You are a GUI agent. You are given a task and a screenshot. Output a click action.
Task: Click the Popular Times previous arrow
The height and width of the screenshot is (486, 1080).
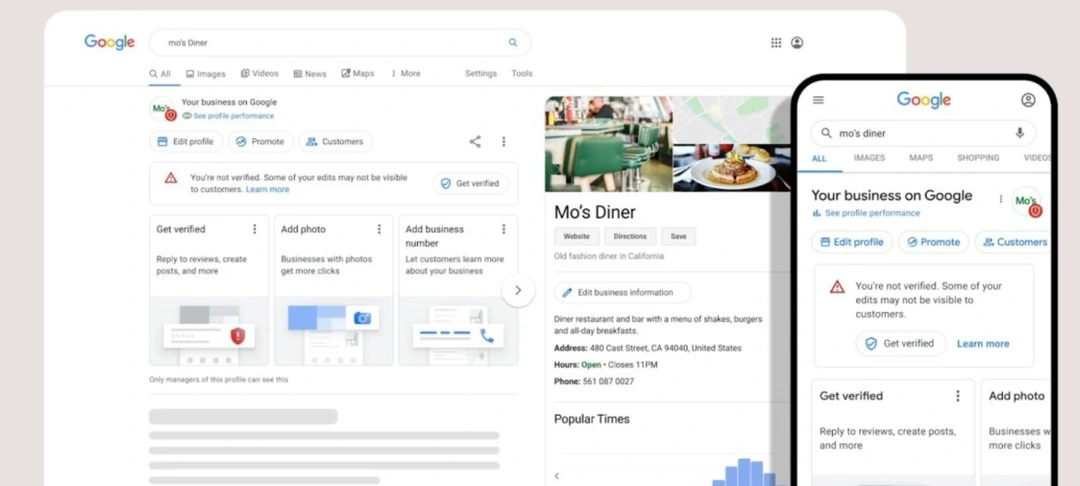[x=557, y=476]
